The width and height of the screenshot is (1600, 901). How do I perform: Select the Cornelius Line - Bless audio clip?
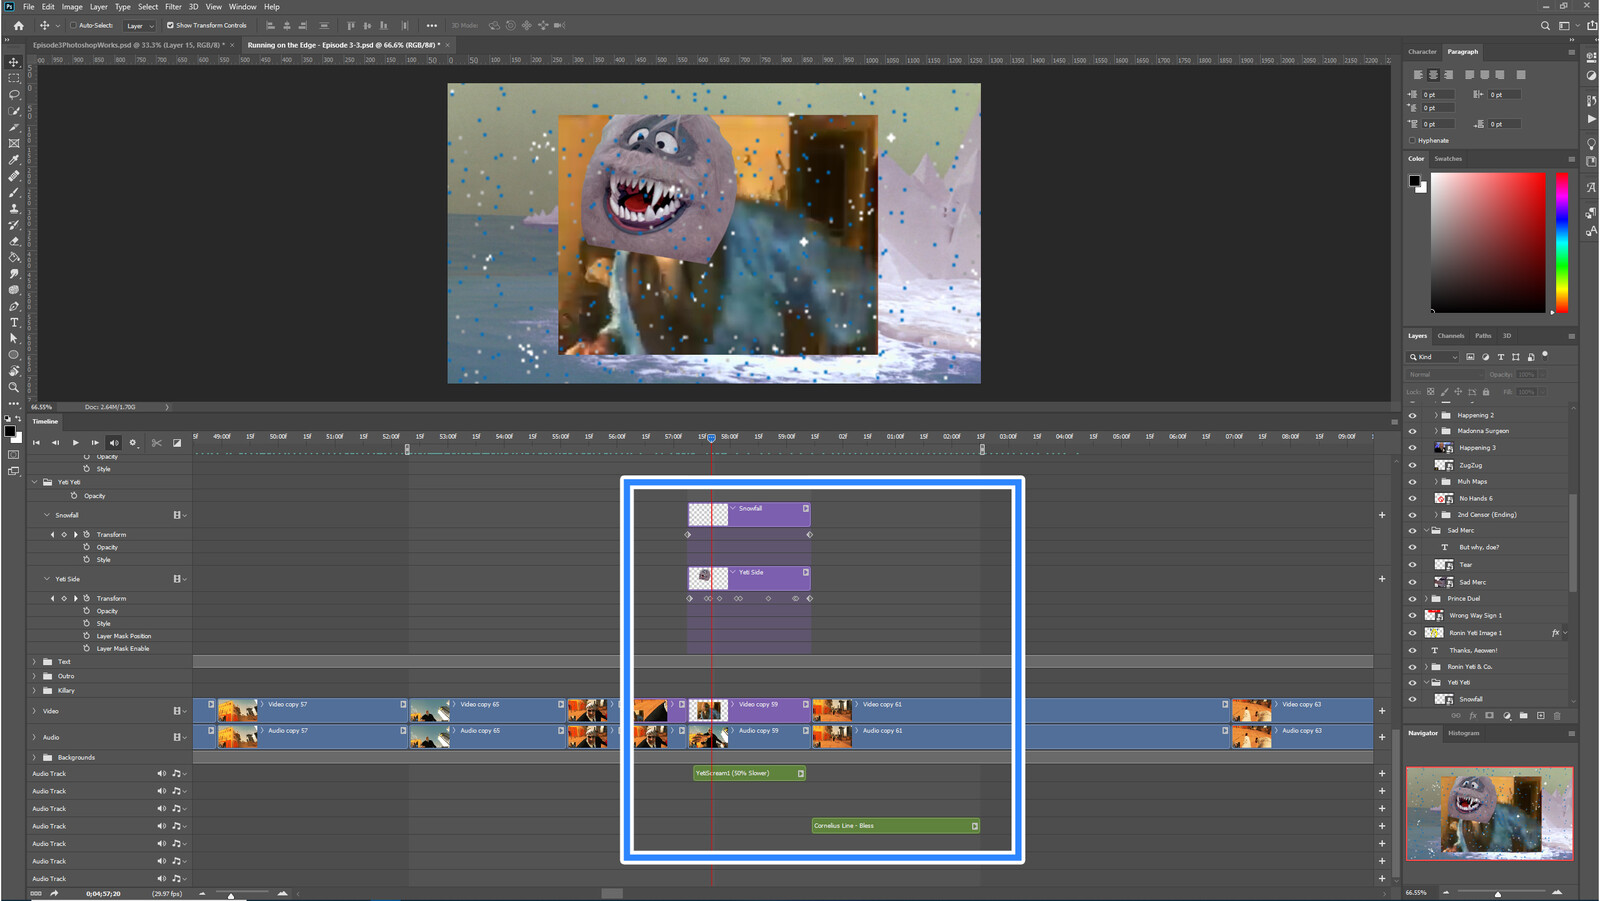[x=896, y=826]
